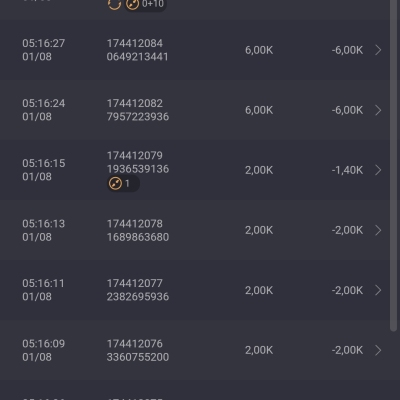Click the orange refresh circle icon
400x400 pixels.
pos(114,4)
